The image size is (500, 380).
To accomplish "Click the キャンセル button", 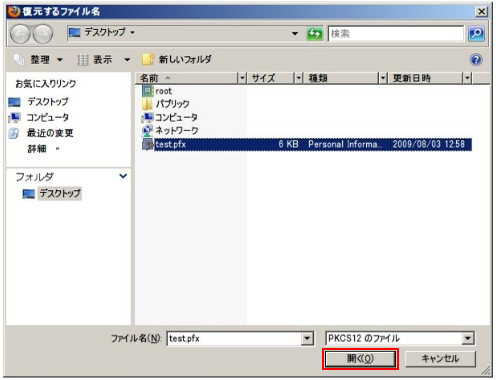I will point(440,359).
